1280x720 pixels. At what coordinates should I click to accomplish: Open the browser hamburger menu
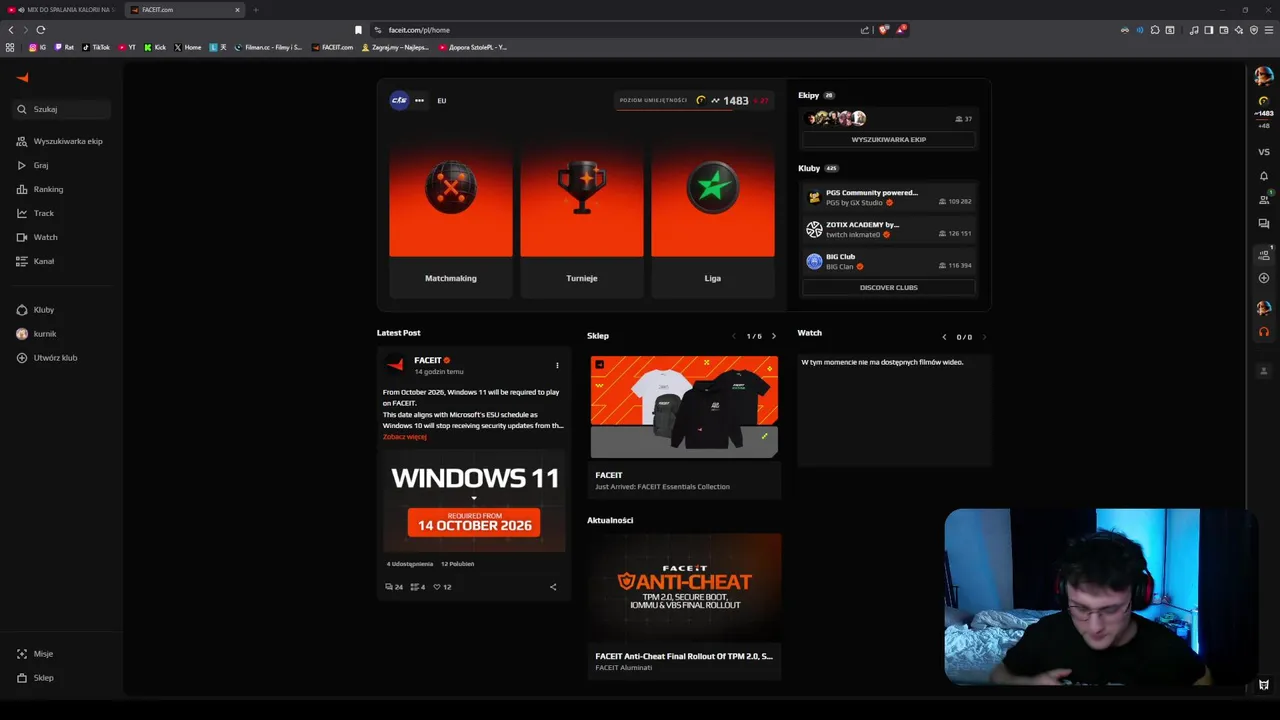click(x=1268, y=30)
